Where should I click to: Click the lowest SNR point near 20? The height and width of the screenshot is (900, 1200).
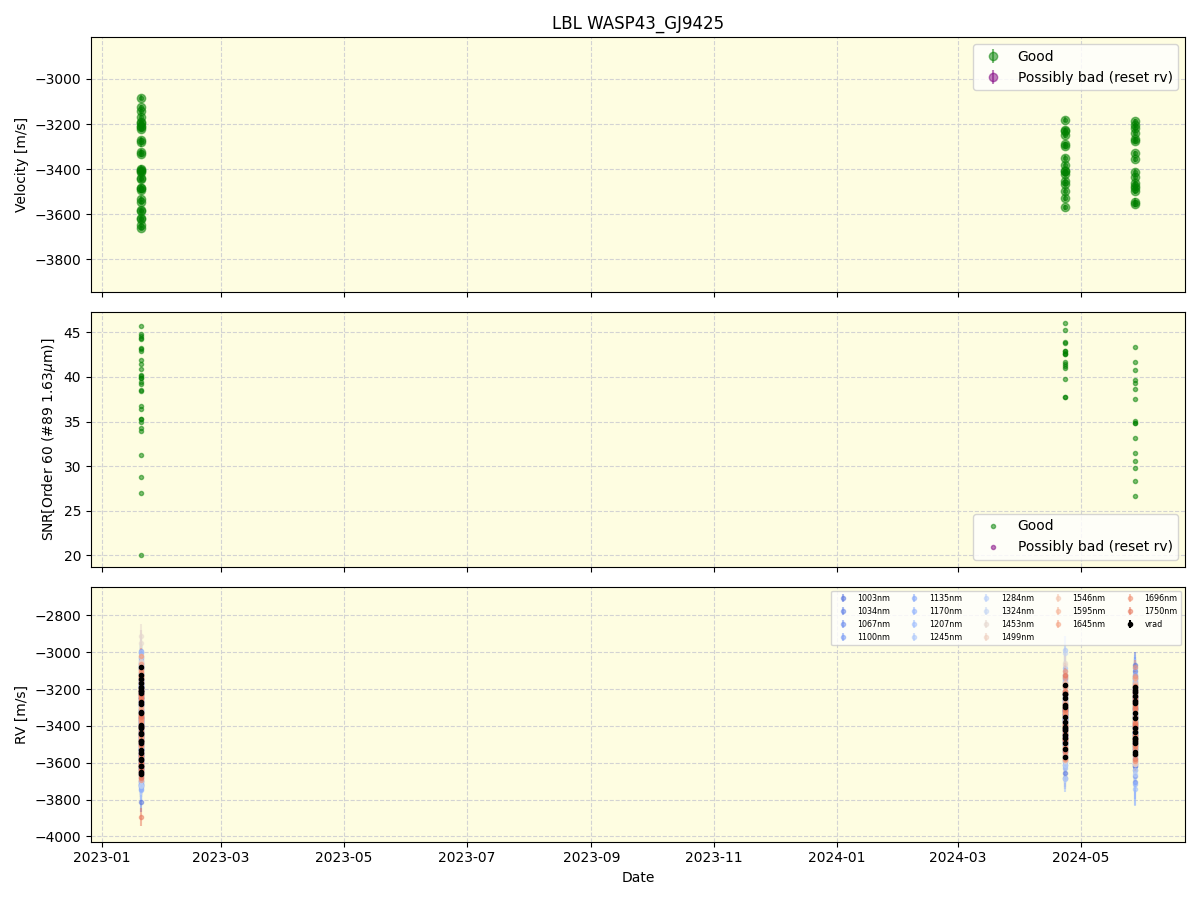[141, 555]
